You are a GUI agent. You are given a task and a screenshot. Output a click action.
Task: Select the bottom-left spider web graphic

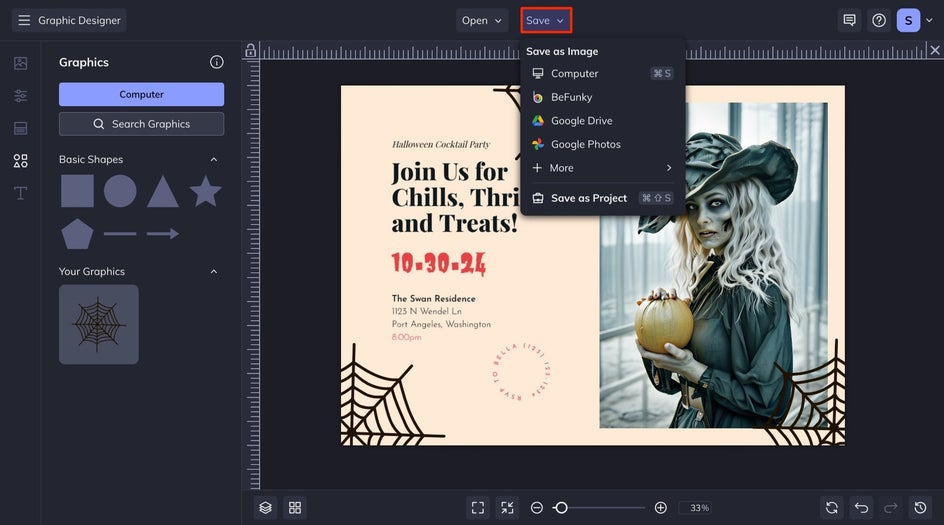(x=393, y=395)
